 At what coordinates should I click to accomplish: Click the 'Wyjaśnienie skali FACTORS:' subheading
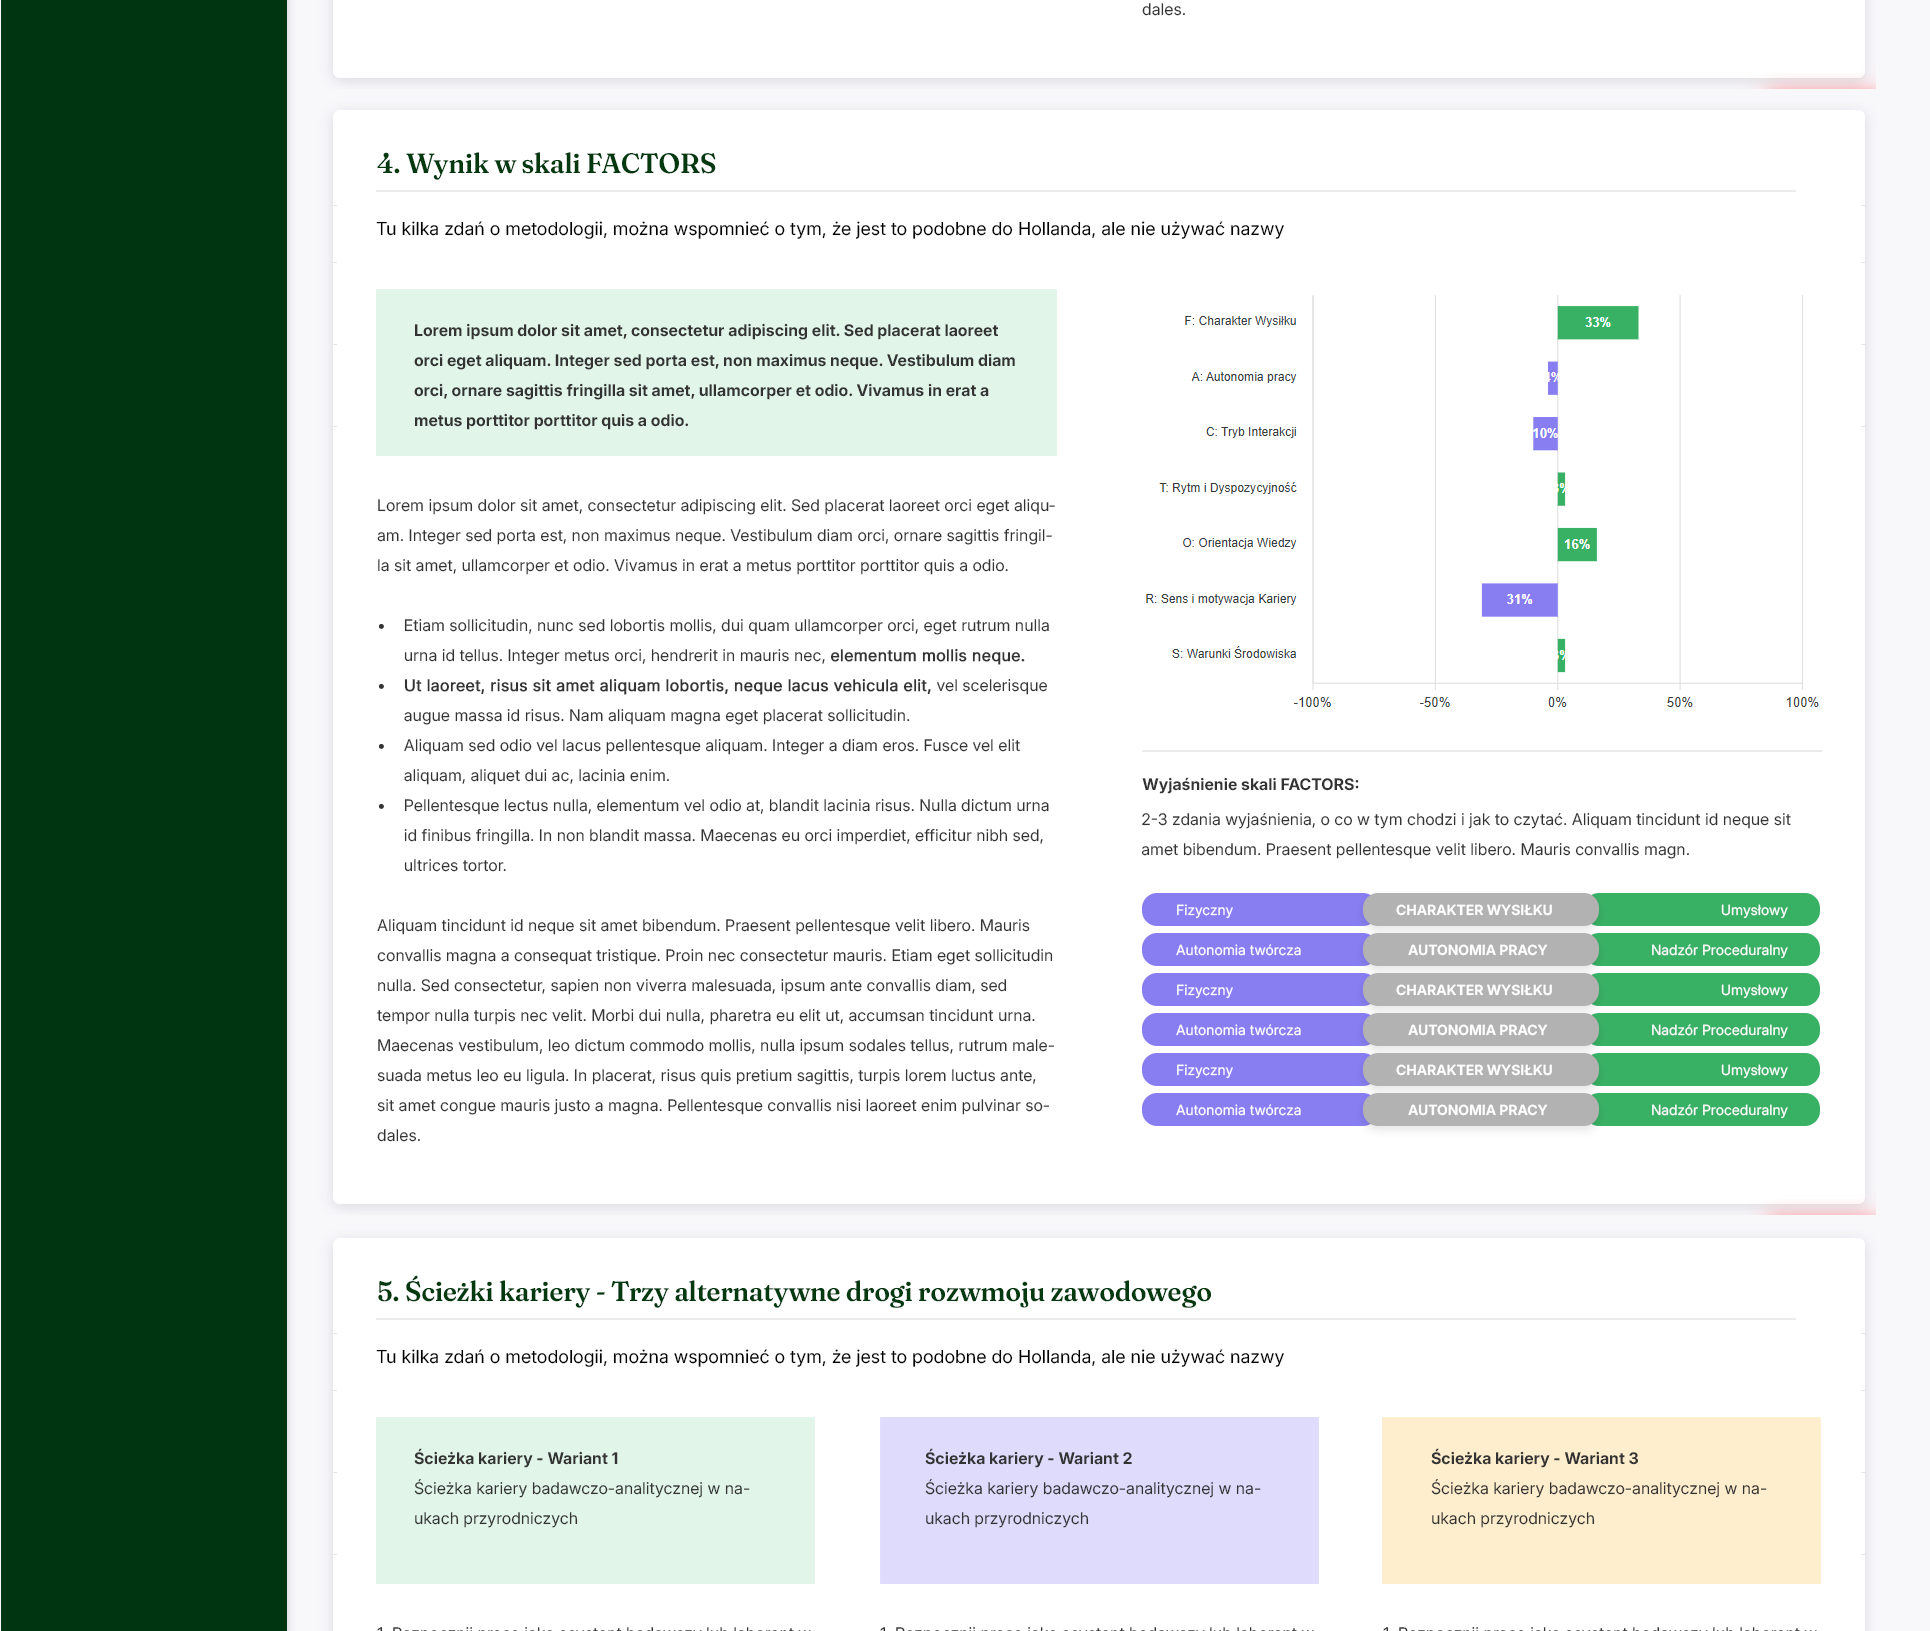pyautogui.click(x=1250, y=784)
